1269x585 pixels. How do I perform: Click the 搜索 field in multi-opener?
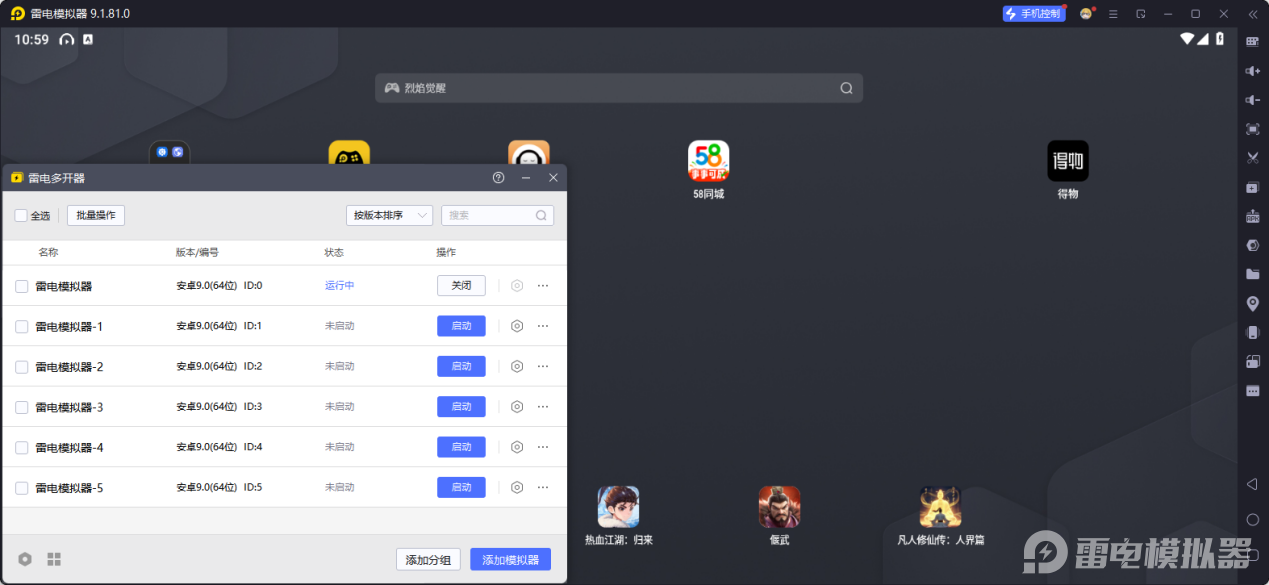click(497, 215)
